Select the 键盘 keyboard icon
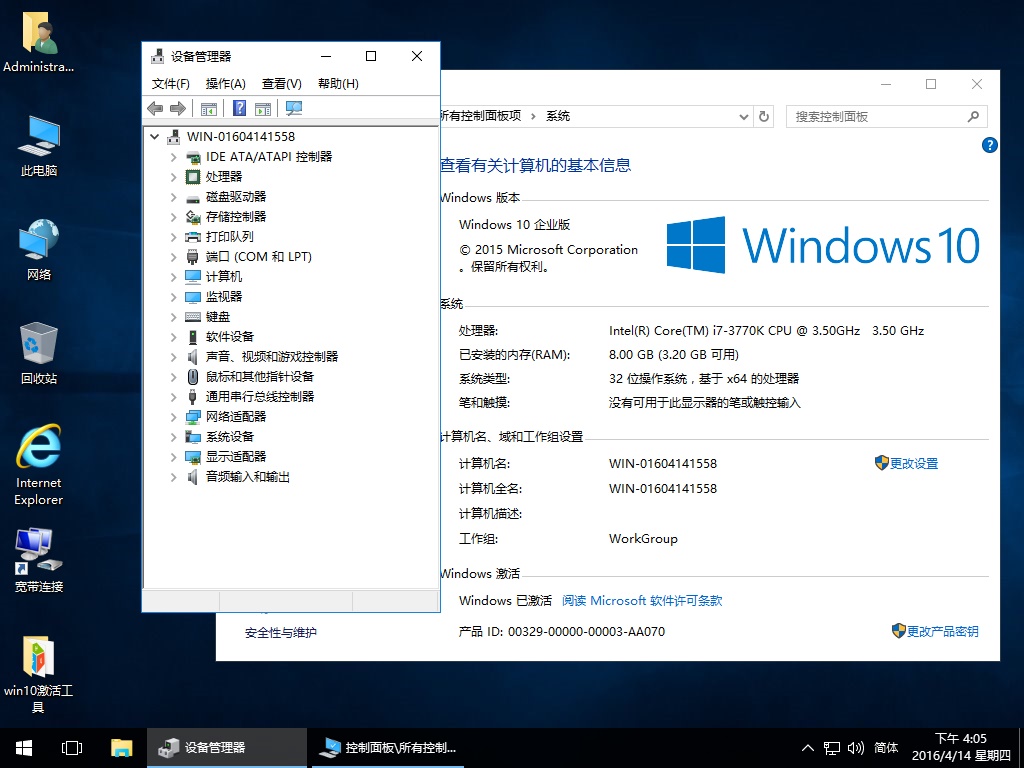Screen dimensions: 1024x768 tap(193, 317)
